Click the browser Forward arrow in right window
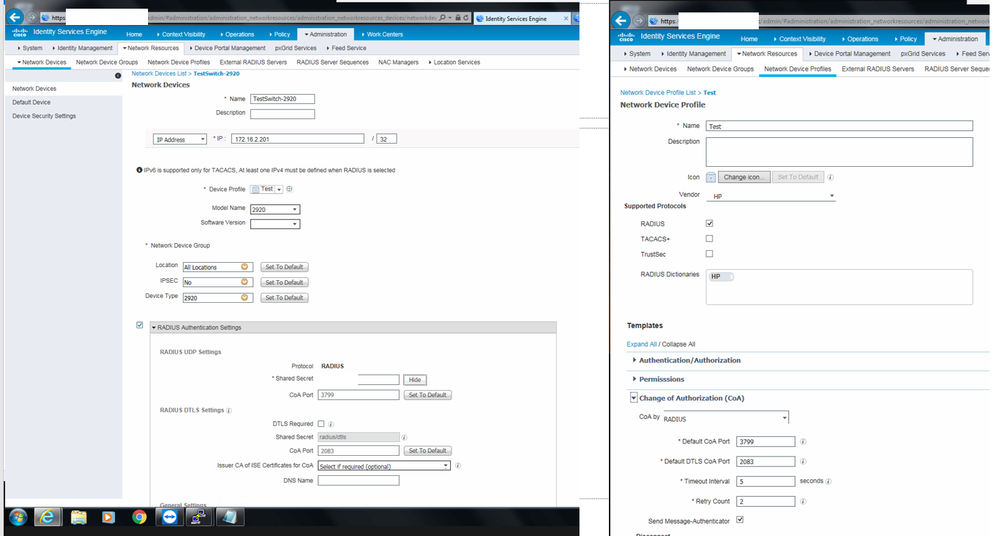This screenshot has width=999, height=536. point(638,20)
